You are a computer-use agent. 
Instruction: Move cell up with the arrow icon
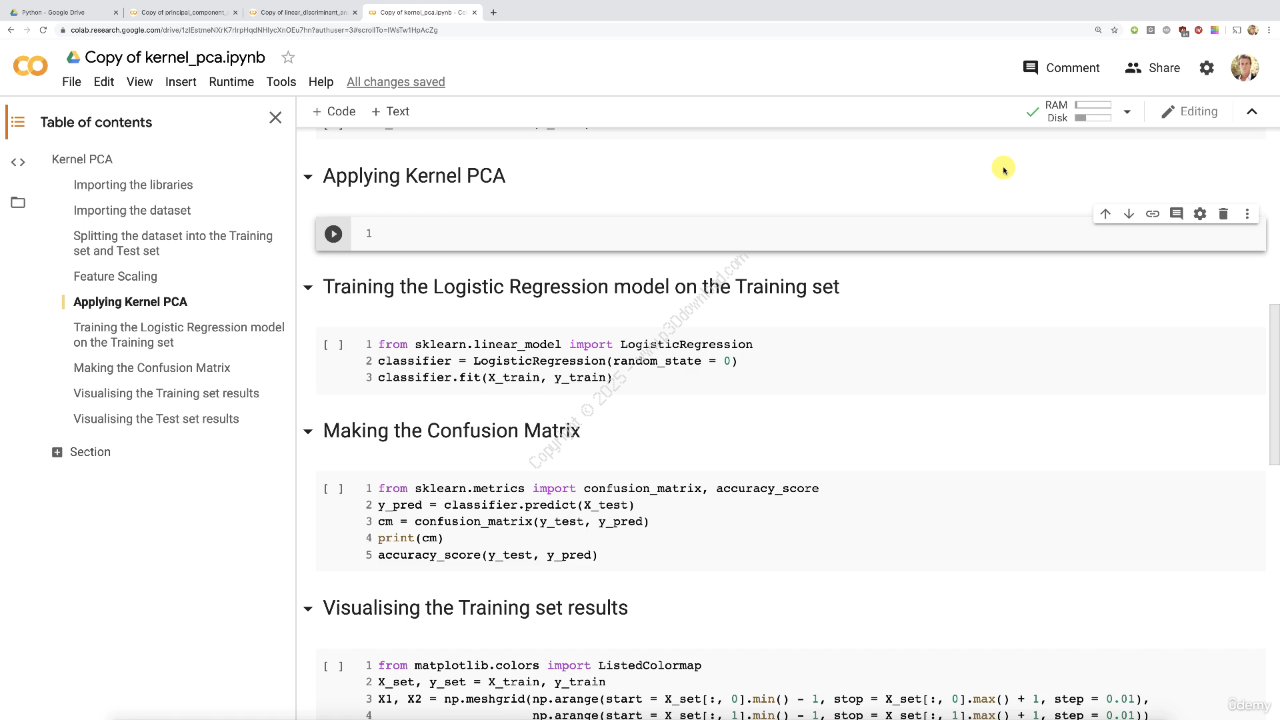click(1105, 214)
